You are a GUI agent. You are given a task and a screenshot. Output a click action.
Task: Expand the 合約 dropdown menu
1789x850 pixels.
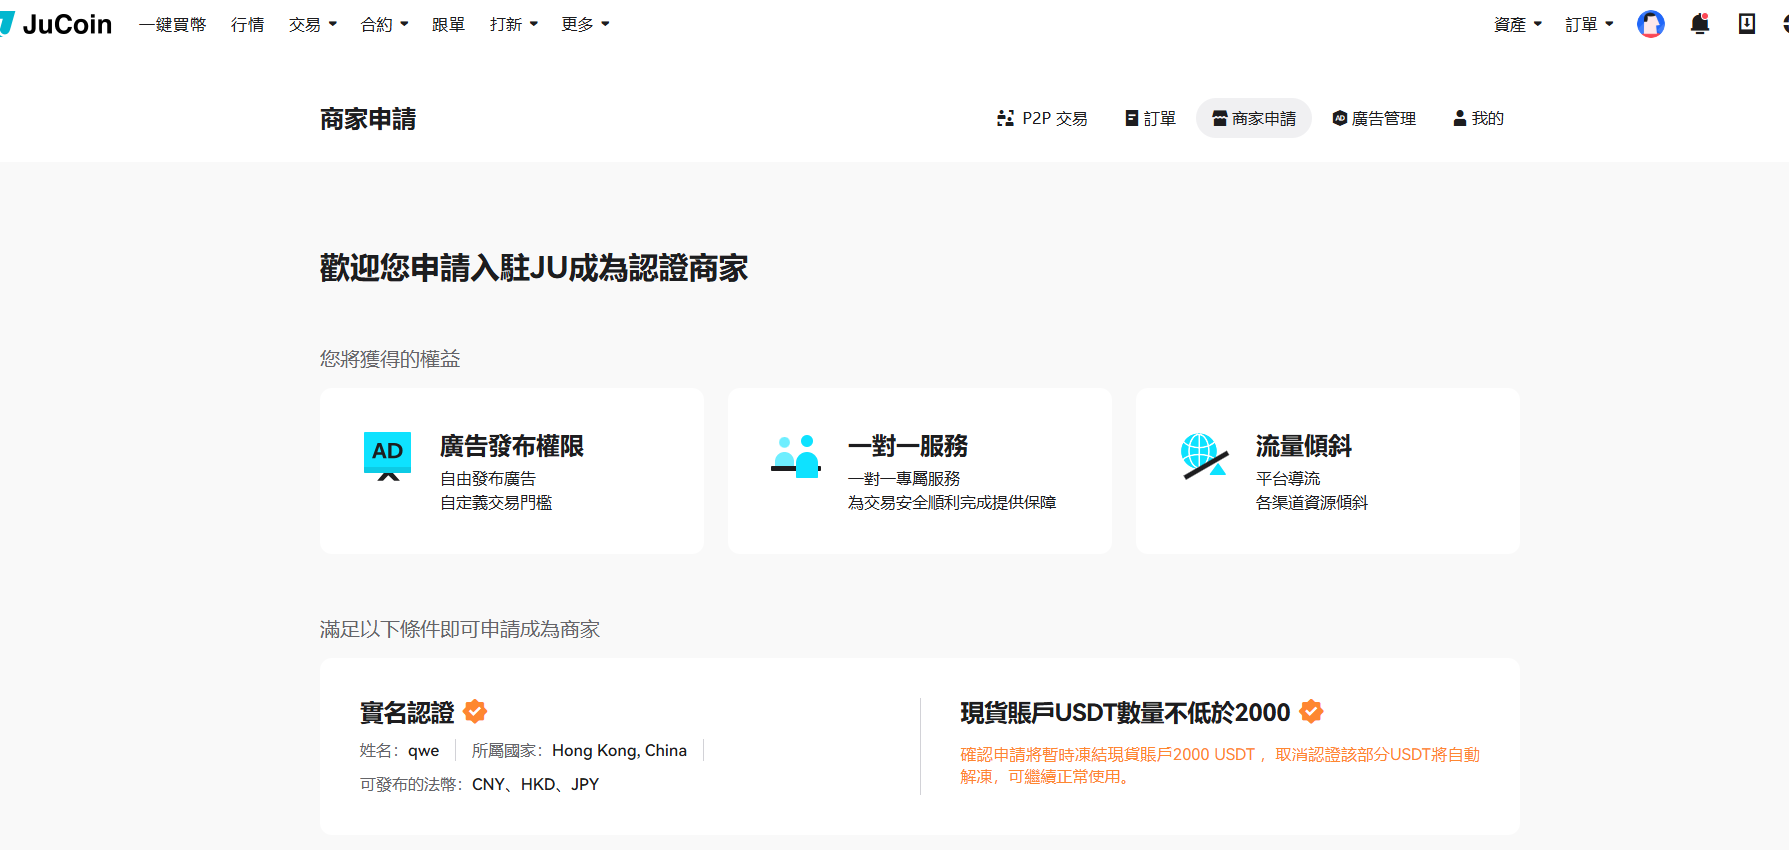(385, 24)
